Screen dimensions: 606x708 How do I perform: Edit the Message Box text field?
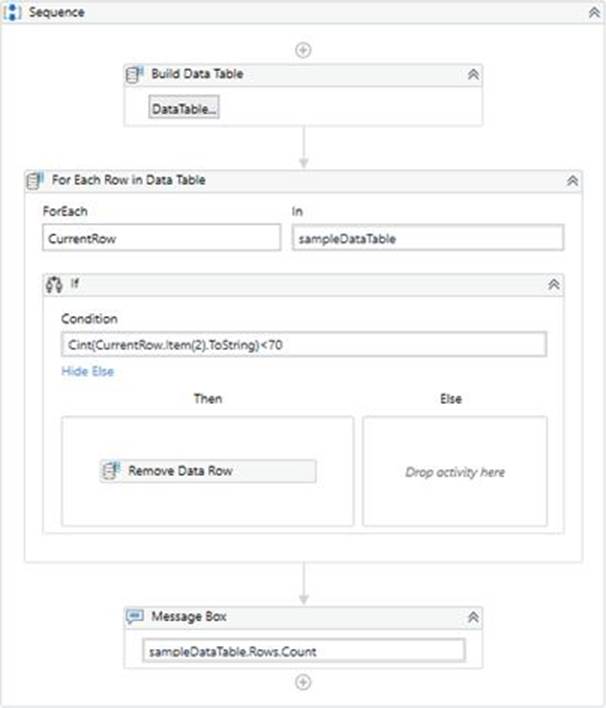pos(303,651)
